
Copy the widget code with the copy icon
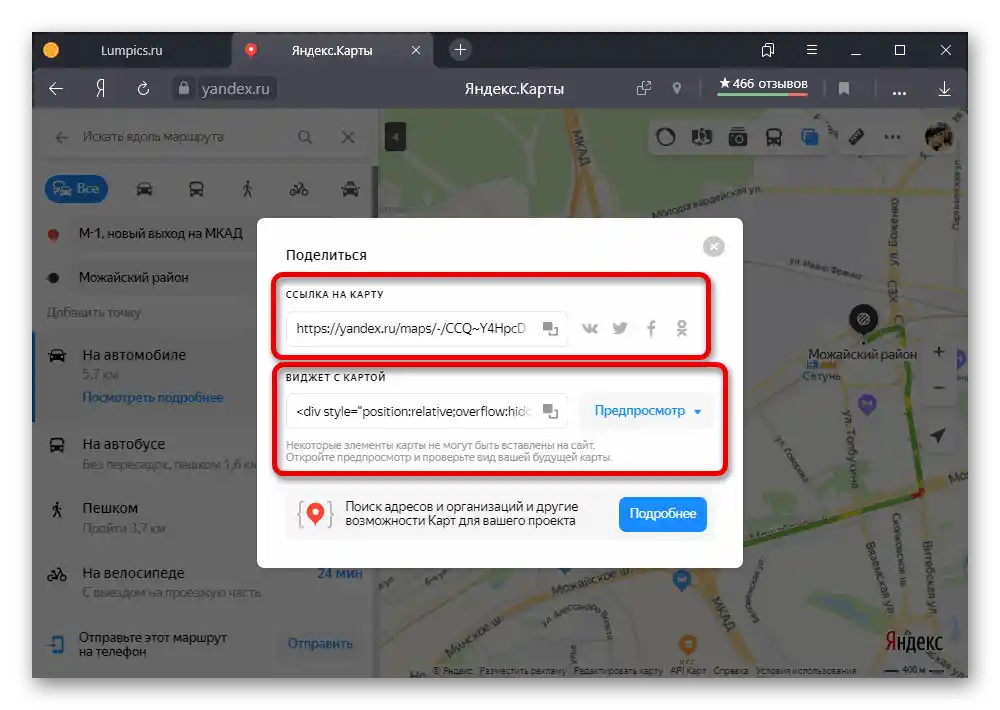pos(550,411)
